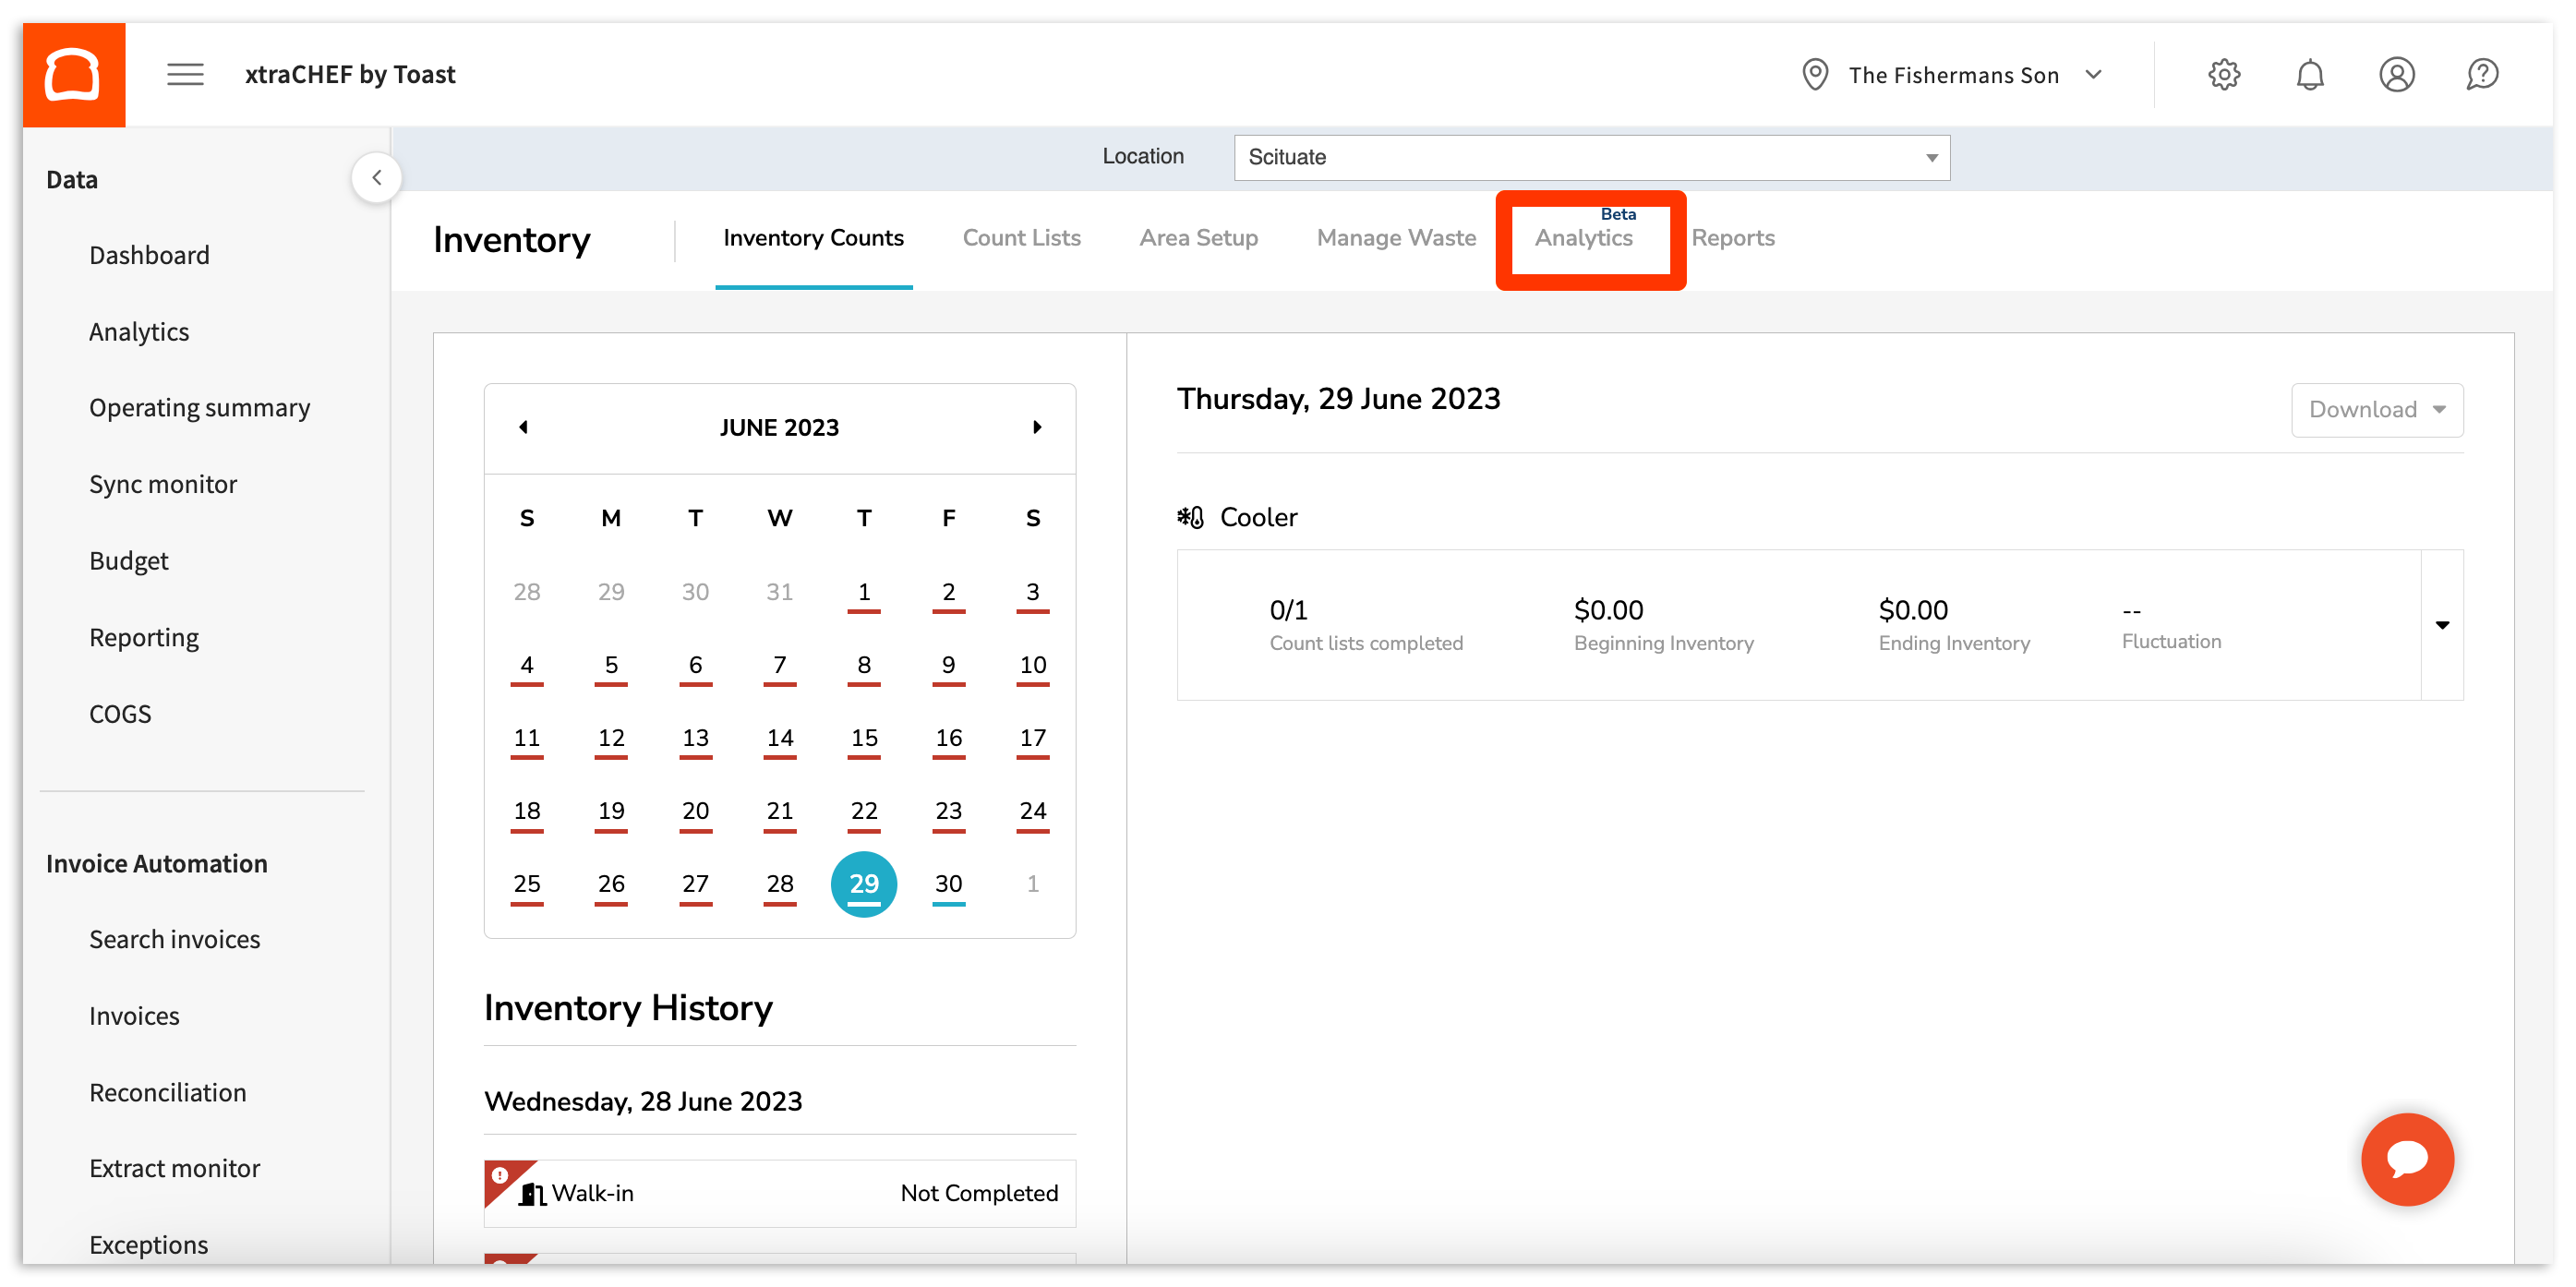Open the user account icon

coord(2397,74)
